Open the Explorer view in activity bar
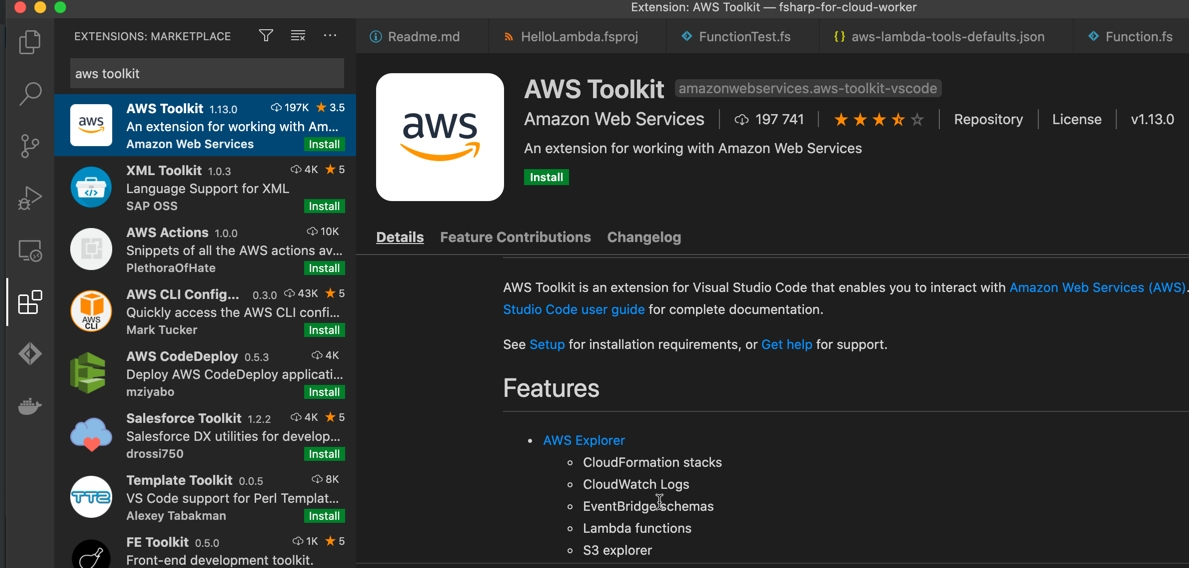1189x568 pixels. [30, 41]
